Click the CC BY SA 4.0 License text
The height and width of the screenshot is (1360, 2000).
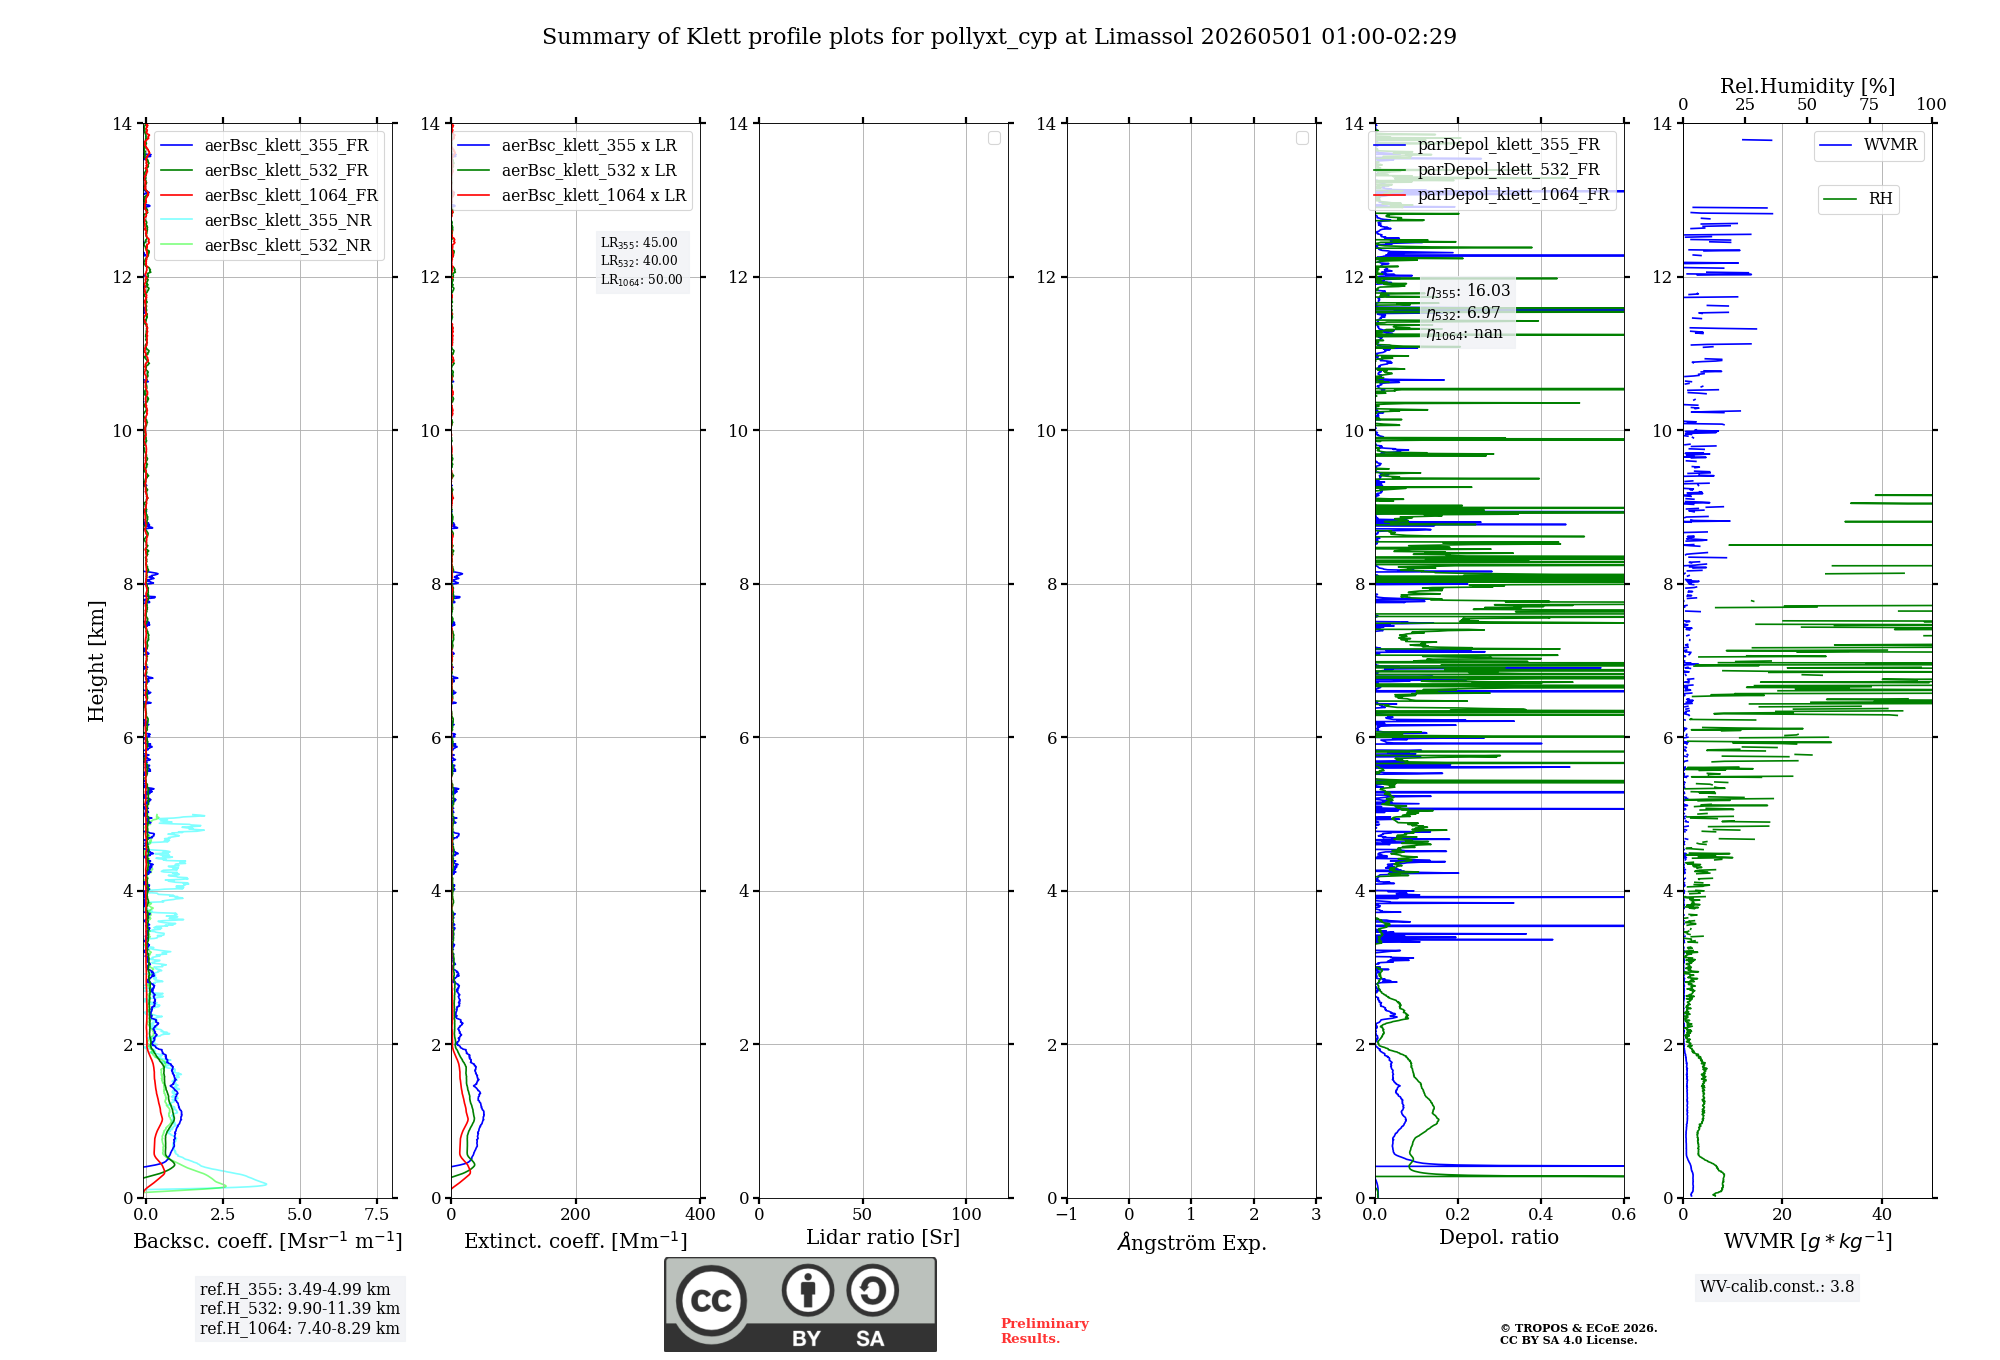click(x=1568, y=1341)
